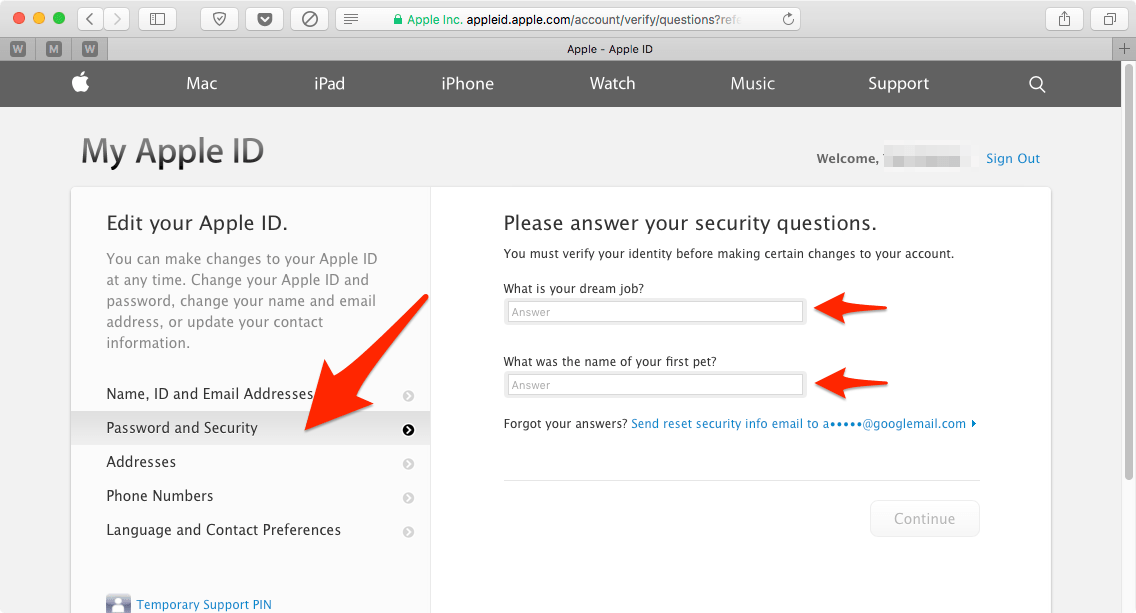Click the page vertical scrollbar

pyautogui.click(x=1128, y=272)
